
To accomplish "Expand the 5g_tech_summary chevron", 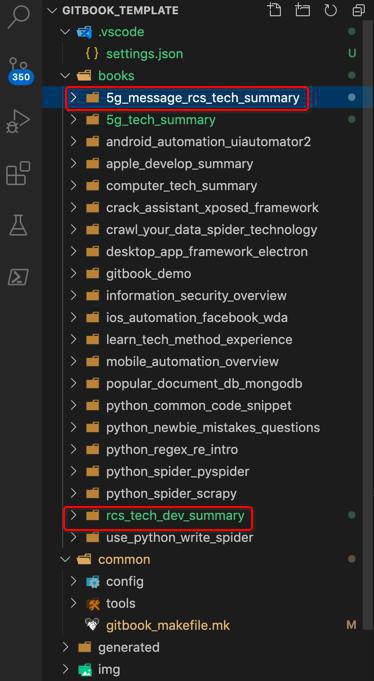I will tap(73, 119).
